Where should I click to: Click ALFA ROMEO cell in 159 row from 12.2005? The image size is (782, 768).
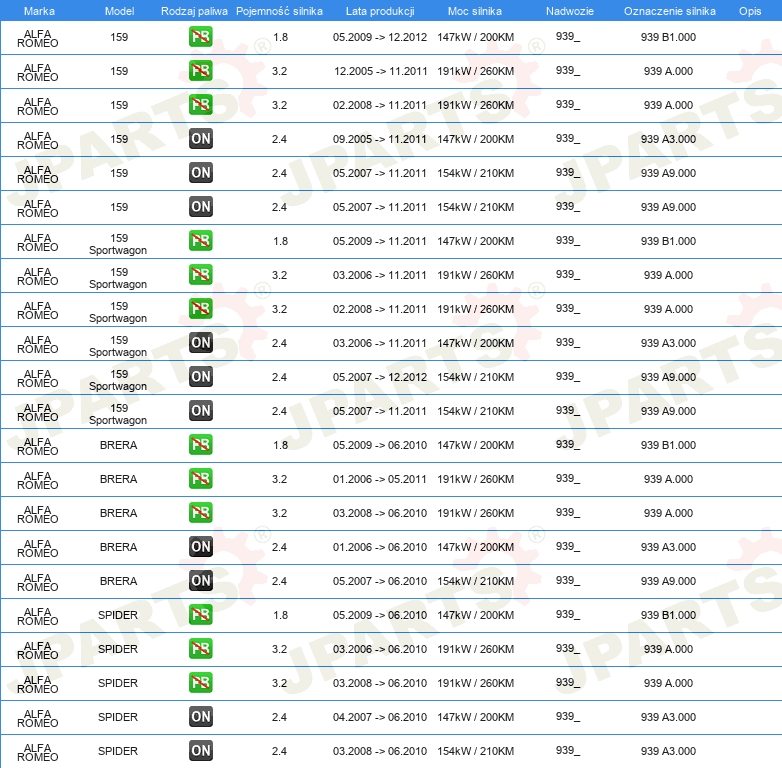point(38,73)
